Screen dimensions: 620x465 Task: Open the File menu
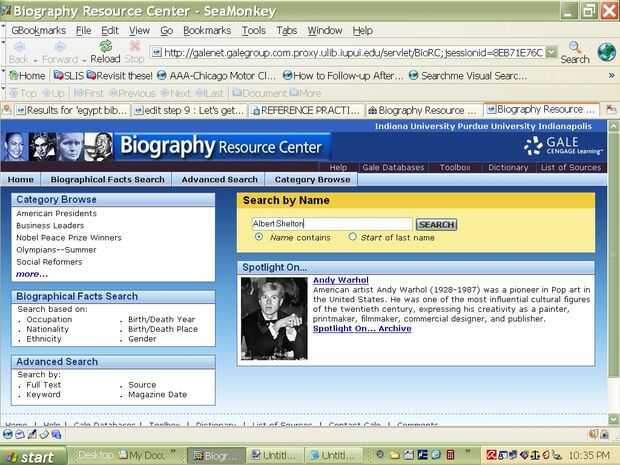tap(83, 30)
